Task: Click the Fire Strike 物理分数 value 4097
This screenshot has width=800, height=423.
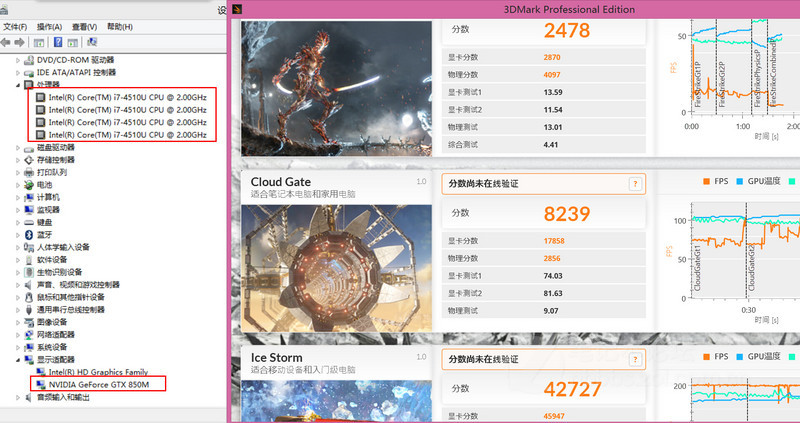Action: click(552, 74)
